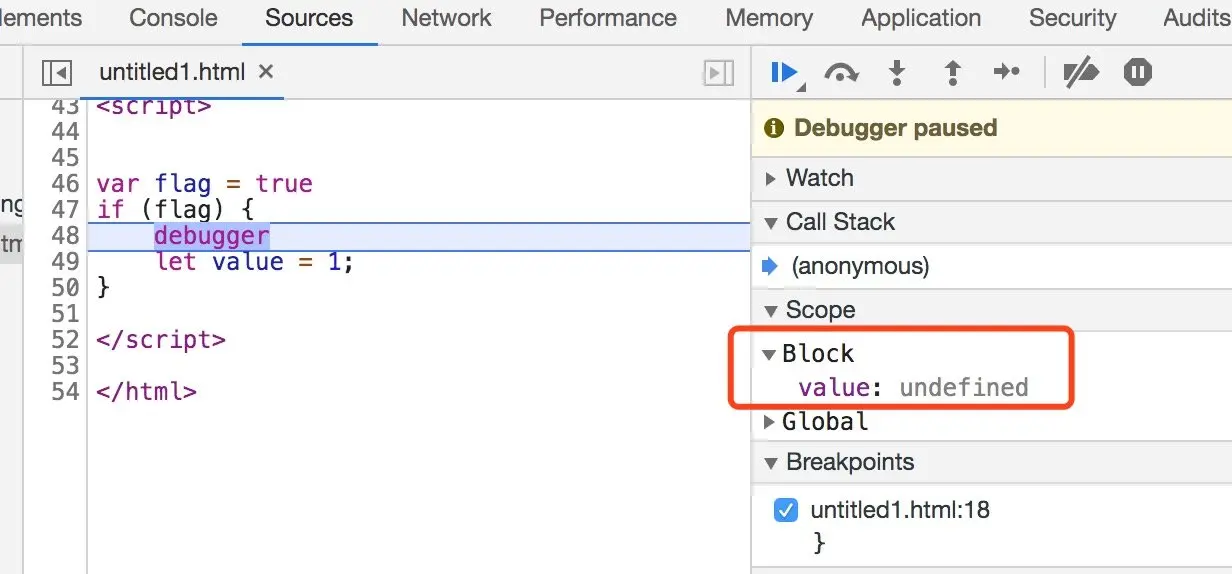Collapse the Block scope entry
The height and width of the screenshot is (574, 1232).
[769, 354]
